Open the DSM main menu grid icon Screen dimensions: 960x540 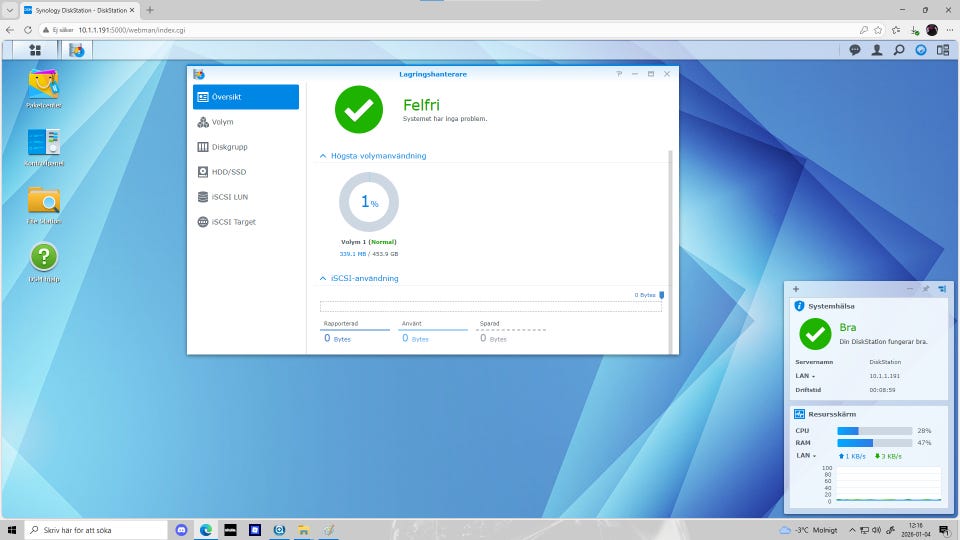point(35,49)
